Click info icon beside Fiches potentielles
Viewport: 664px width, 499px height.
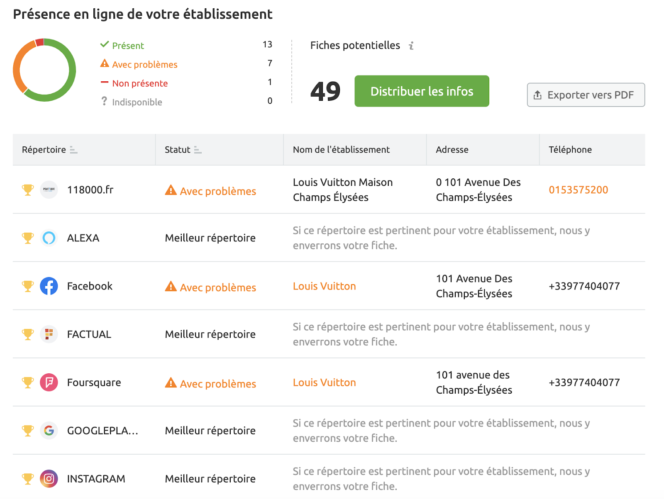411,46
